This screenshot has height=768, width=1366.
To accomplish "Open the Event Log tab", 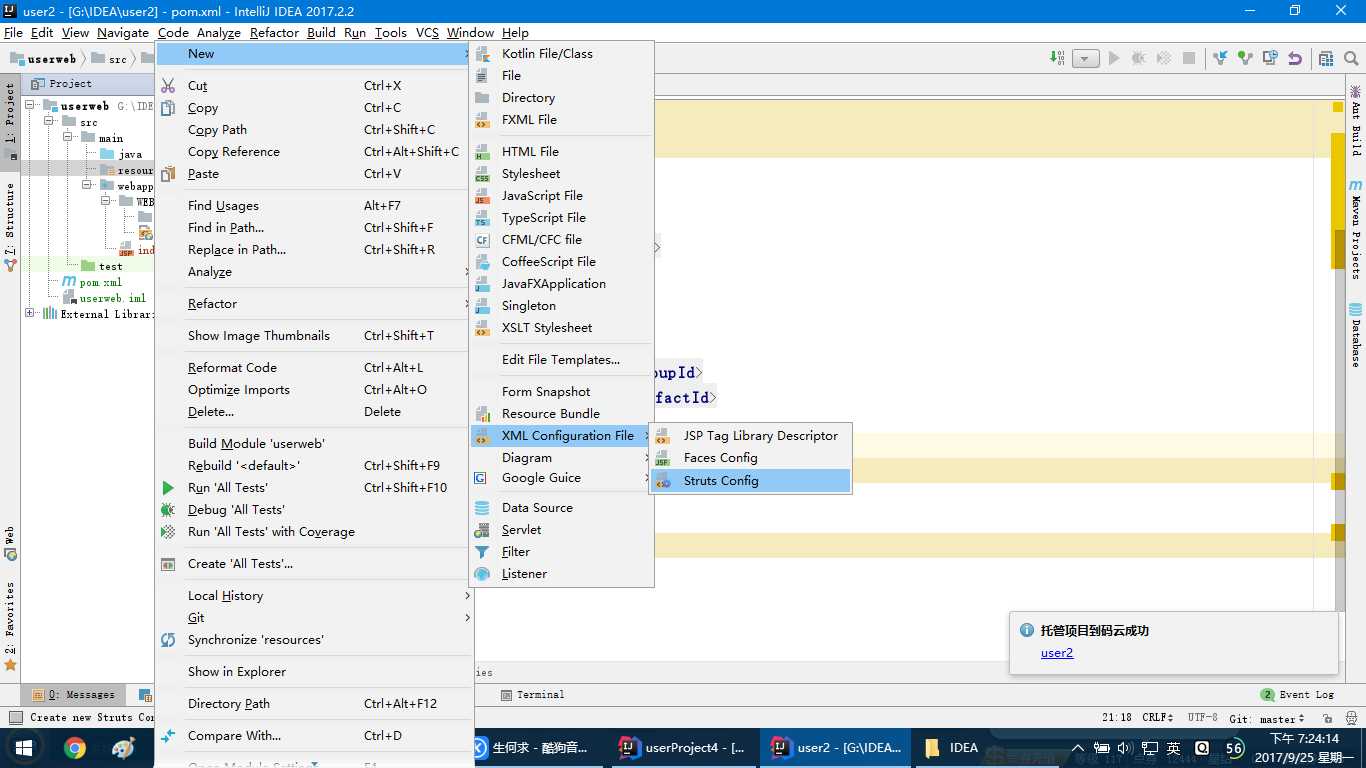I will click(1298, 695).
